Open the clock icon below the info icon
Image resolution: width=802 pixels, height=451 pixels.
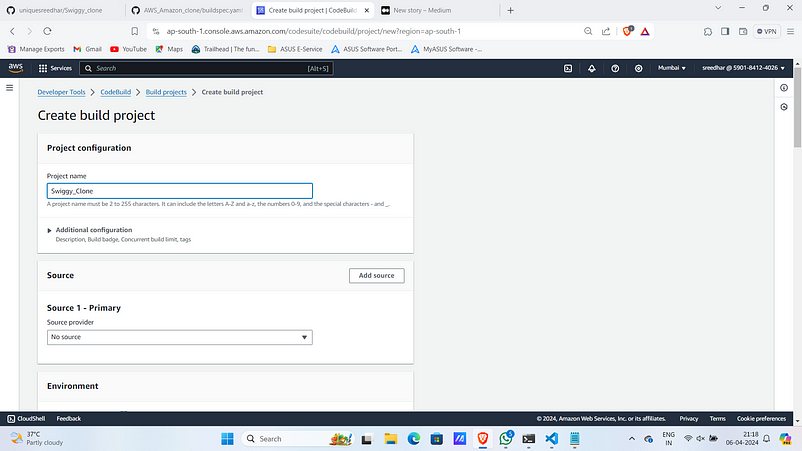[784, 107]
